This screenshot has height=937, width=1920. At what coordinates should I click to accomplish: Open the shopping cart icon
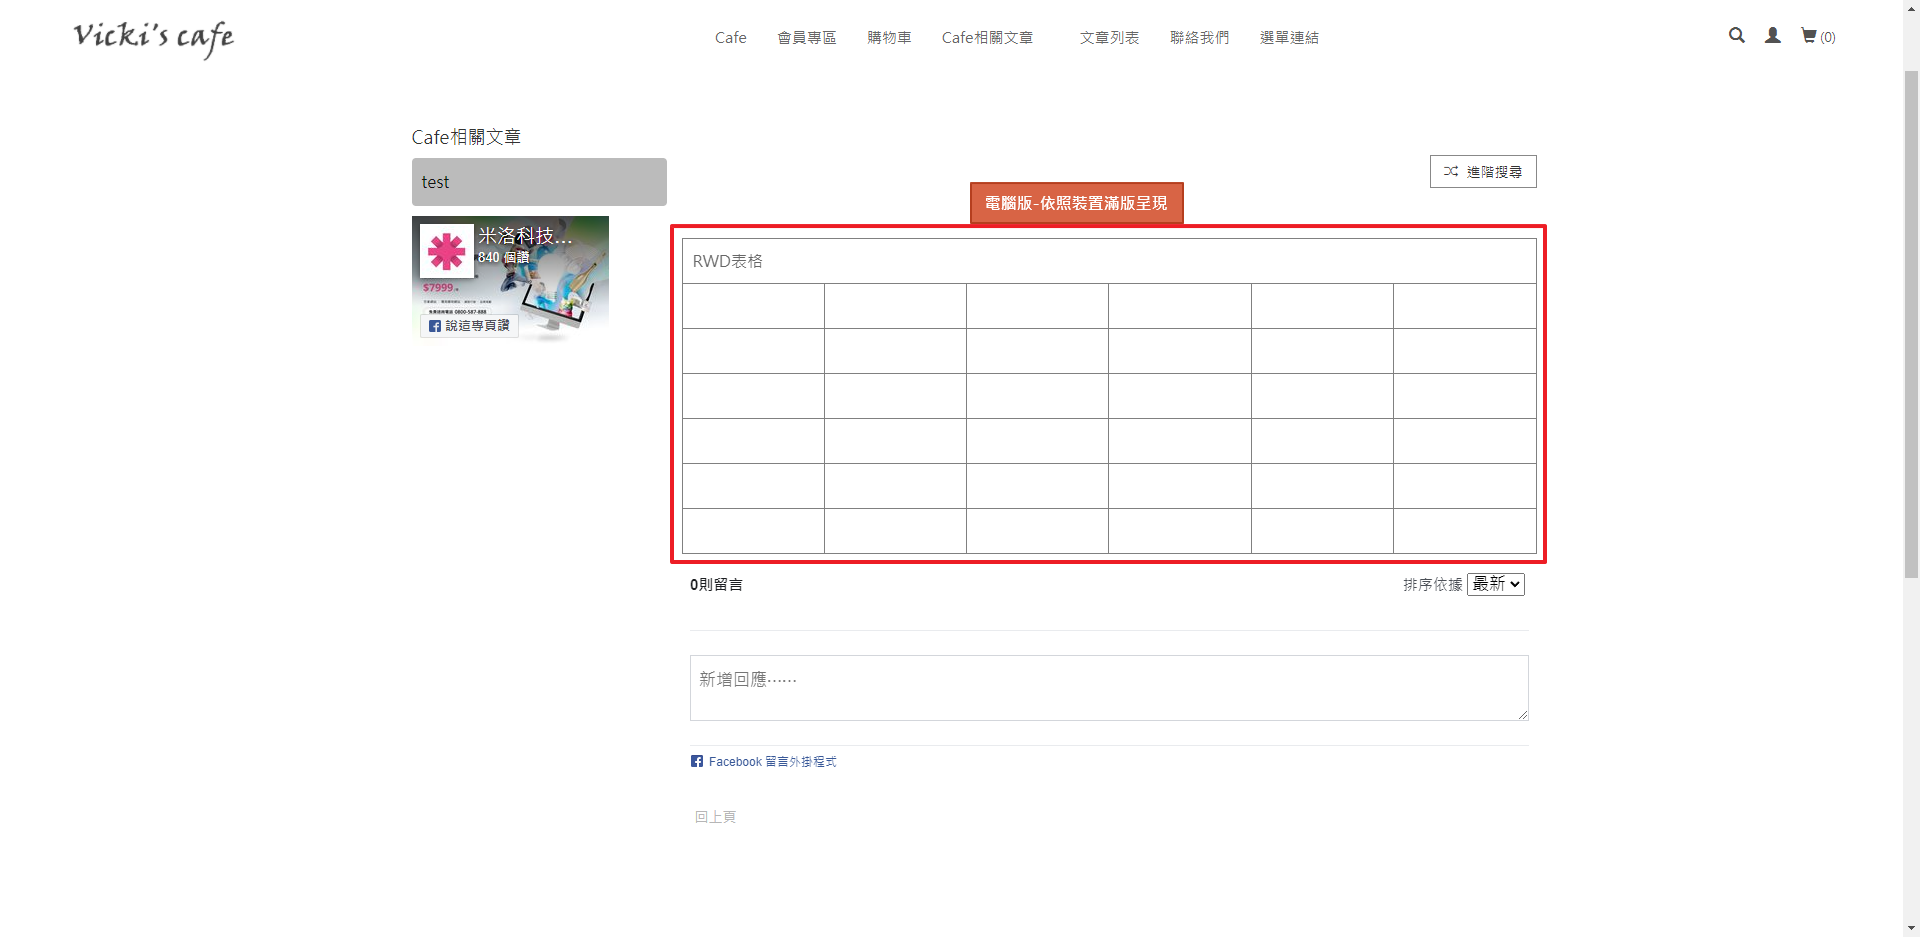[1809, 36]
